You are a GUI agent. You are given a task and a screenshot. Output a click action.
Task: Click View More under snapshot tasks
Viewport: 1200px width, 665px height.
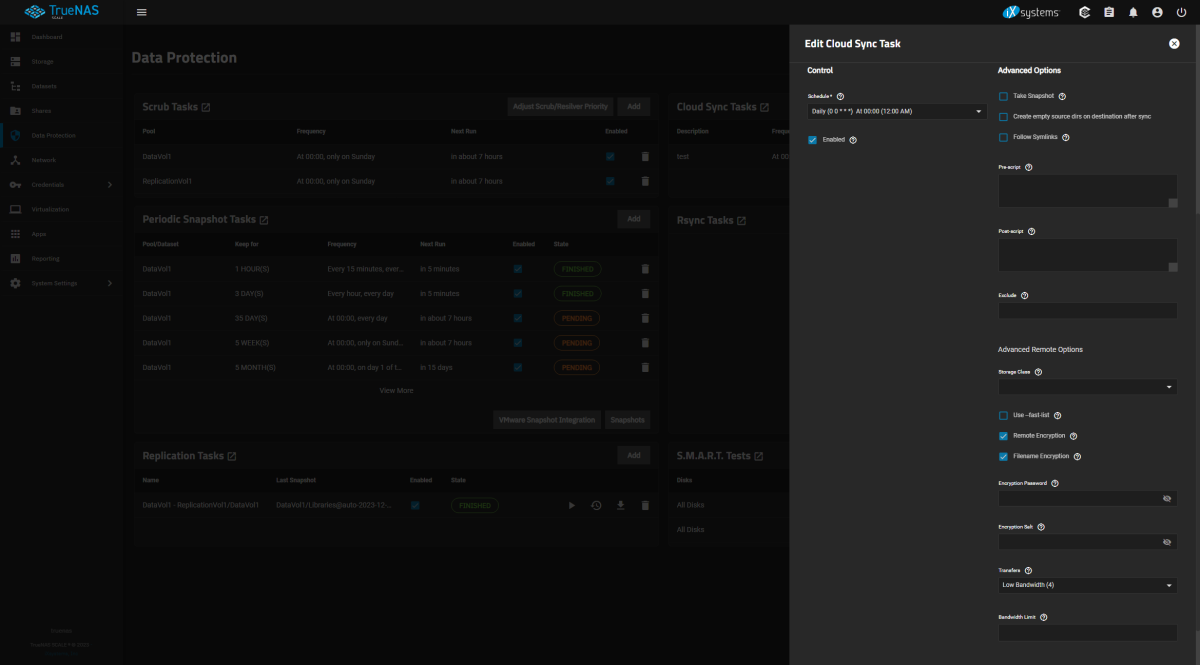396,391
